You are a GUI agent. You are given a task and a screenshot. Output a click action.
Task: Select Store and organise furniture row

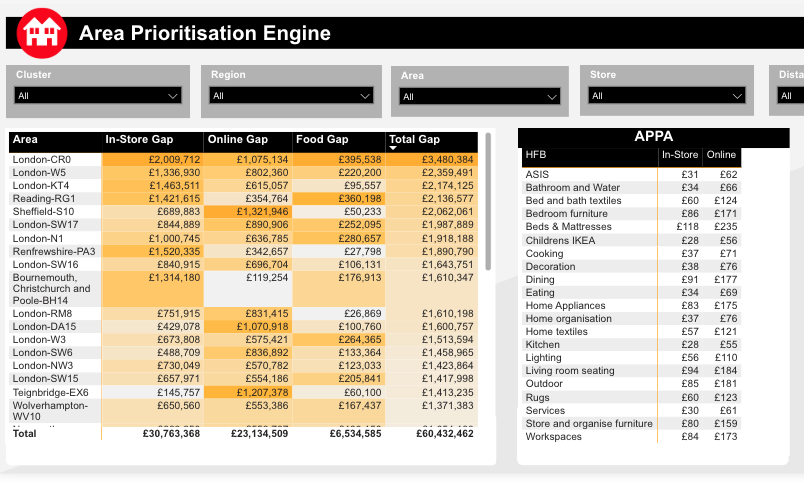[631, 424]
